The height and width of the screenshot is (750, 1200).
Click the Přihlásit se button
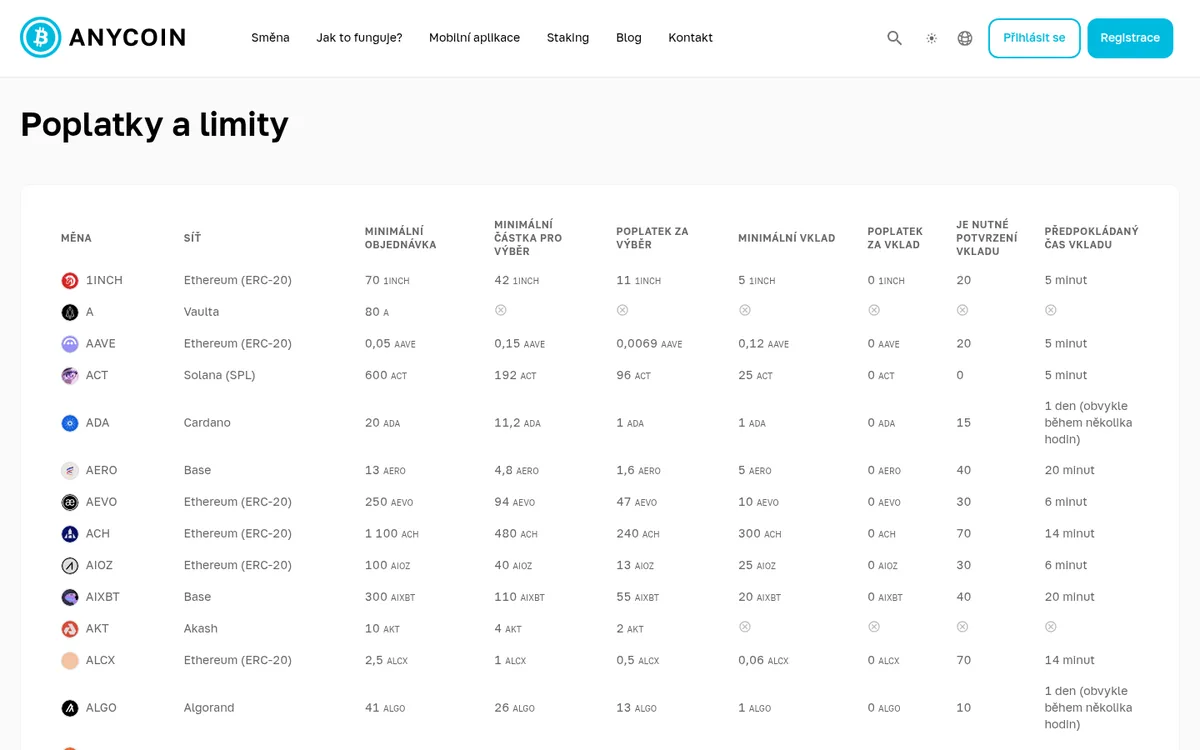(x=1034, y=38)
